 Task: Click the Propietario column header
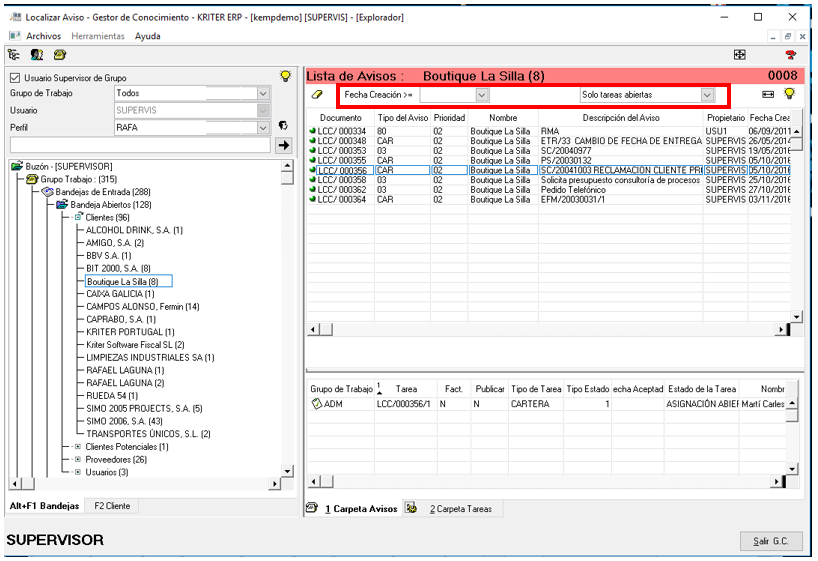coord(726,118)
